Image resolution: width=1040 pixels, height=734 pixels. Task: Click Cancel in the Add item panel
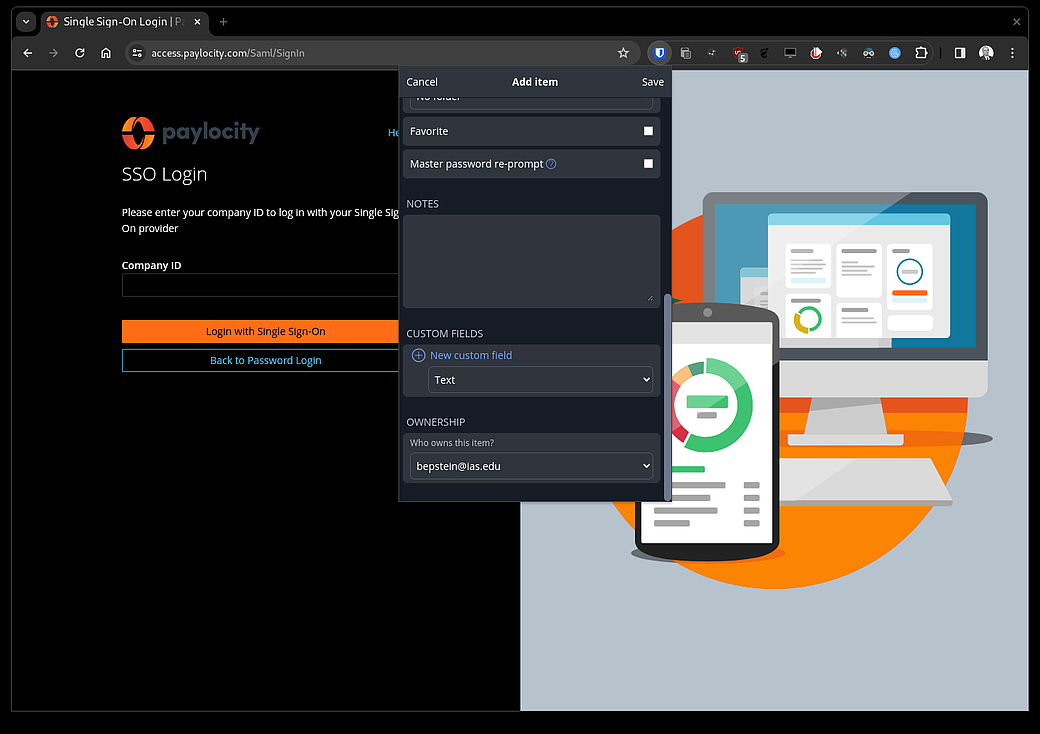(422, 82)
